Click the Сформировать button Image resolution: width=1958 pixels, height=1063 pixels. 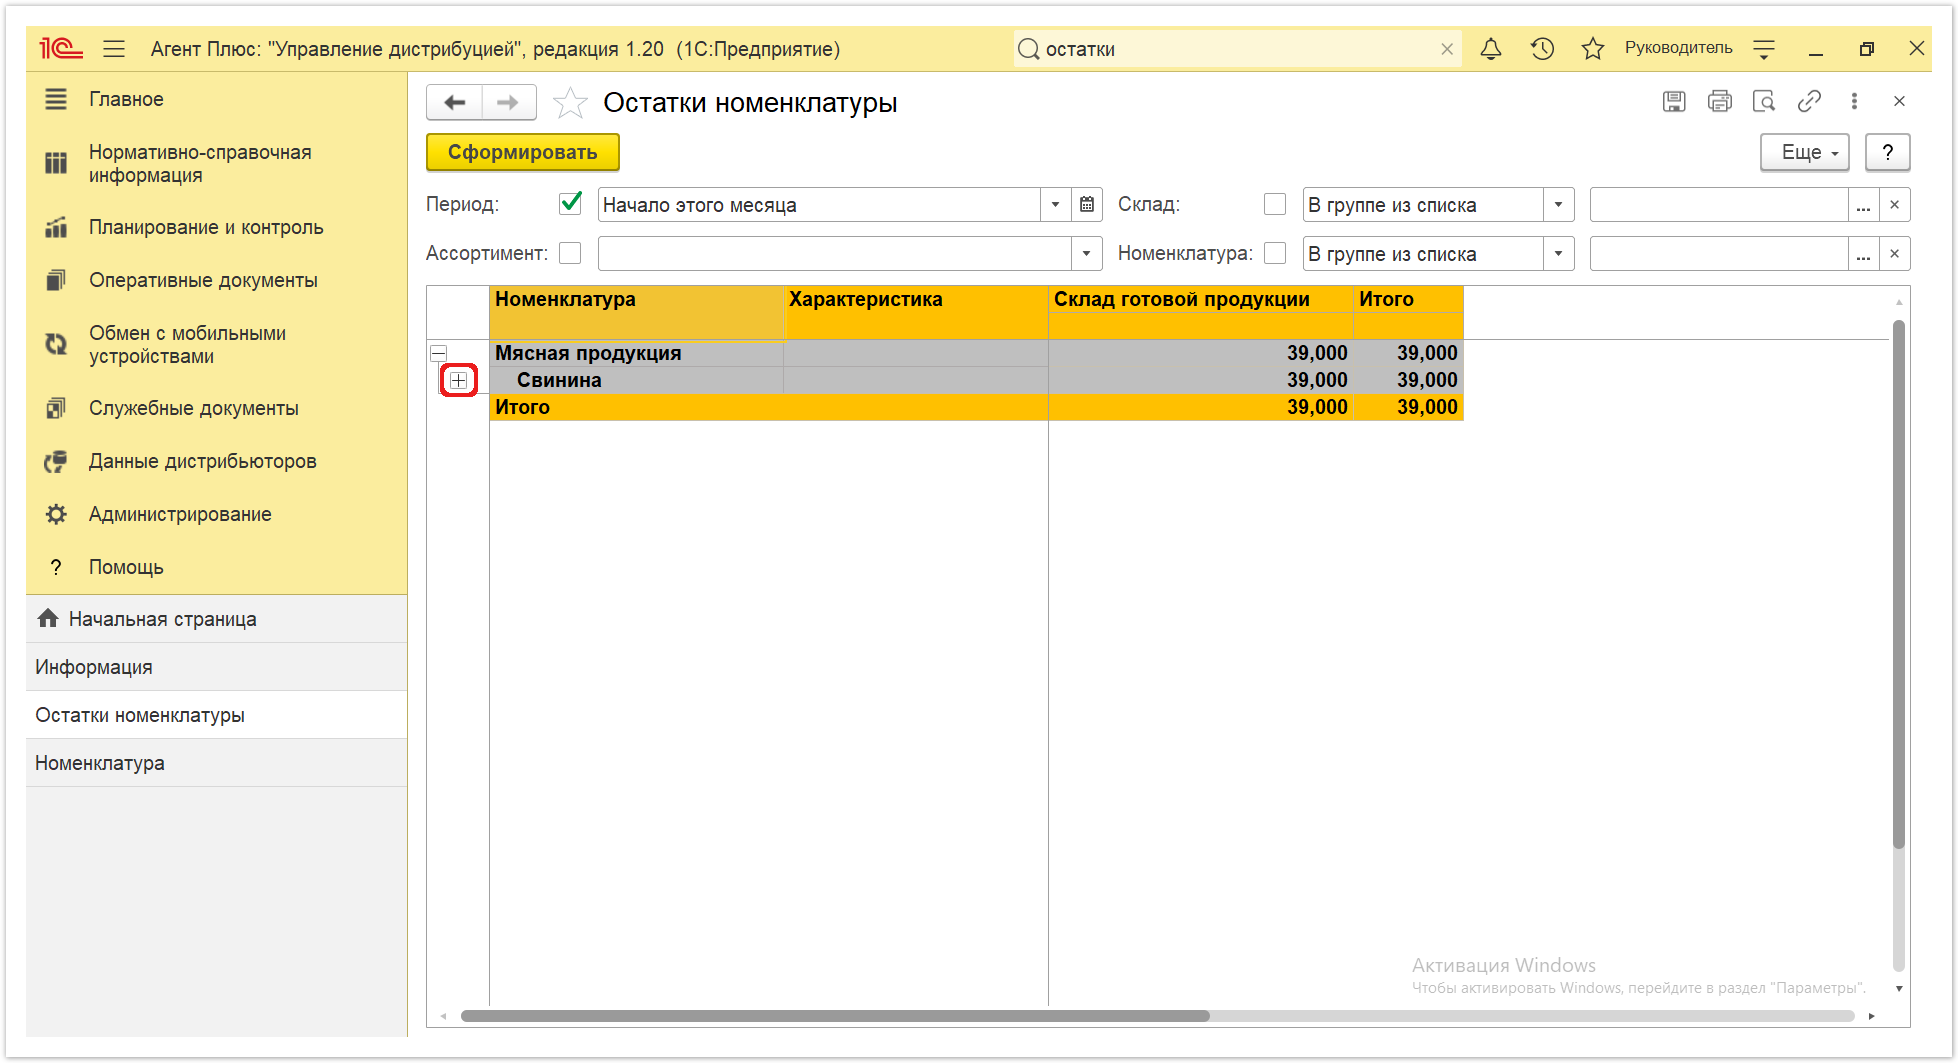tap(523, 152)
